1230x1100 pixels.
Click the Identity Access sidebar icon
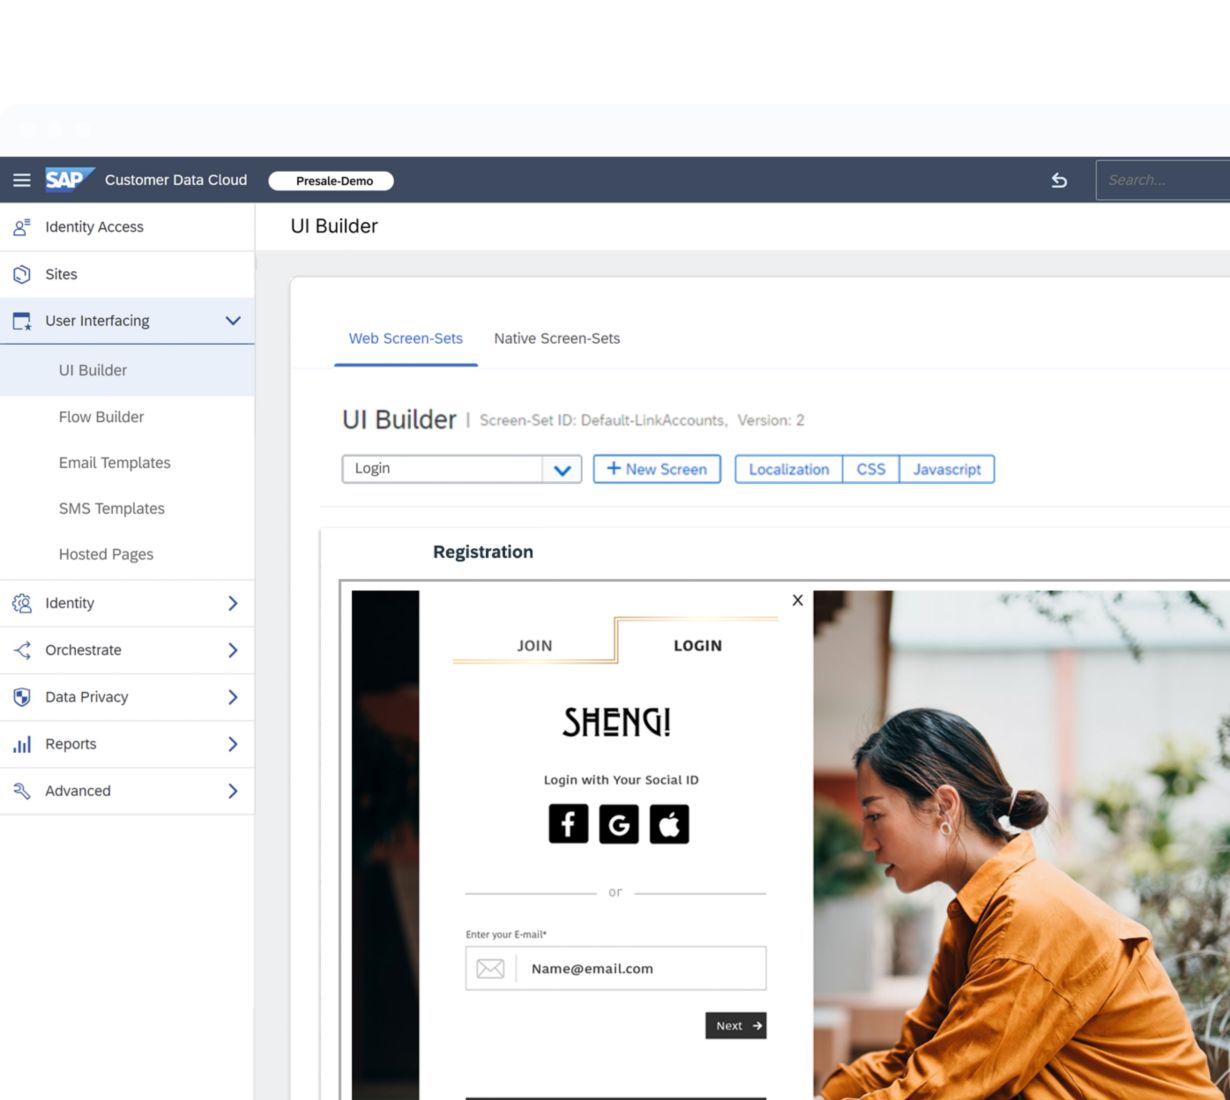[x=21, y=227]
